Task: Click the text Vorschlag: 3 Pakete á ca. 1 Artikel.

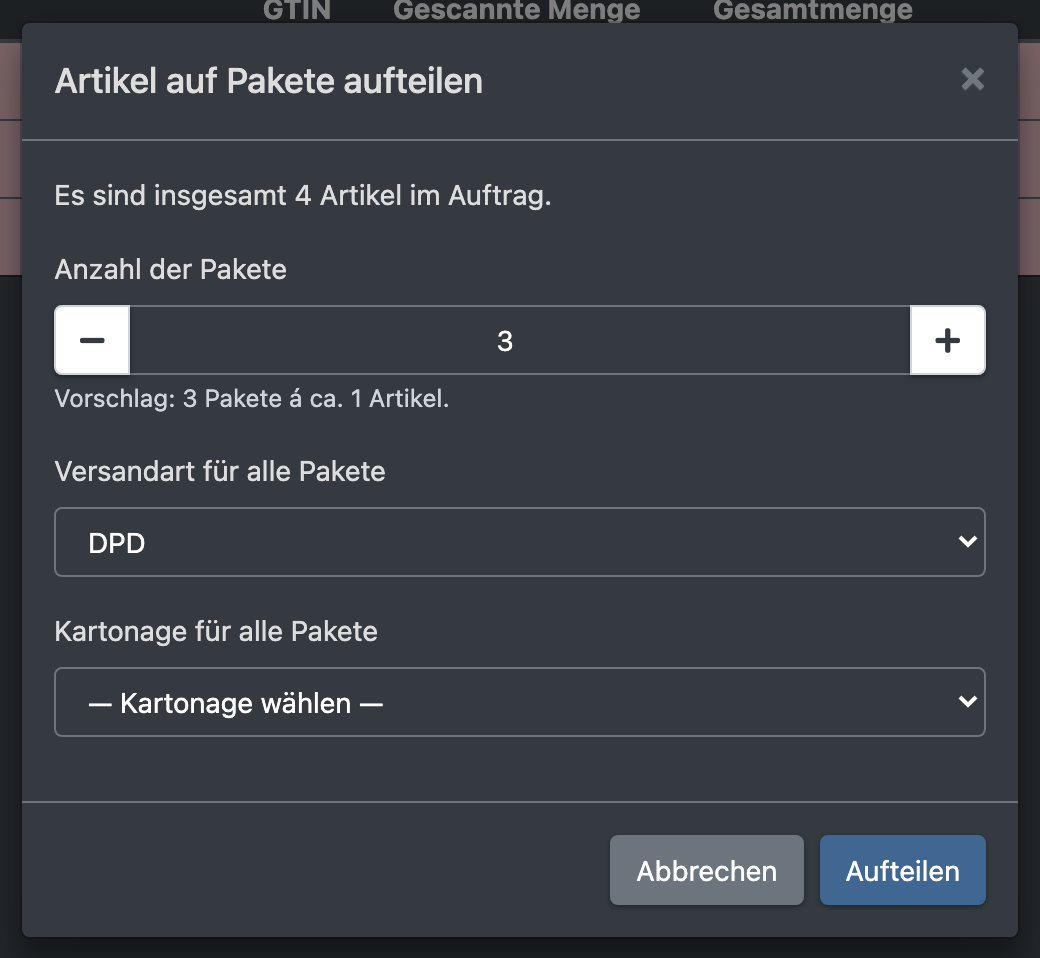Action: coord(252,399)
